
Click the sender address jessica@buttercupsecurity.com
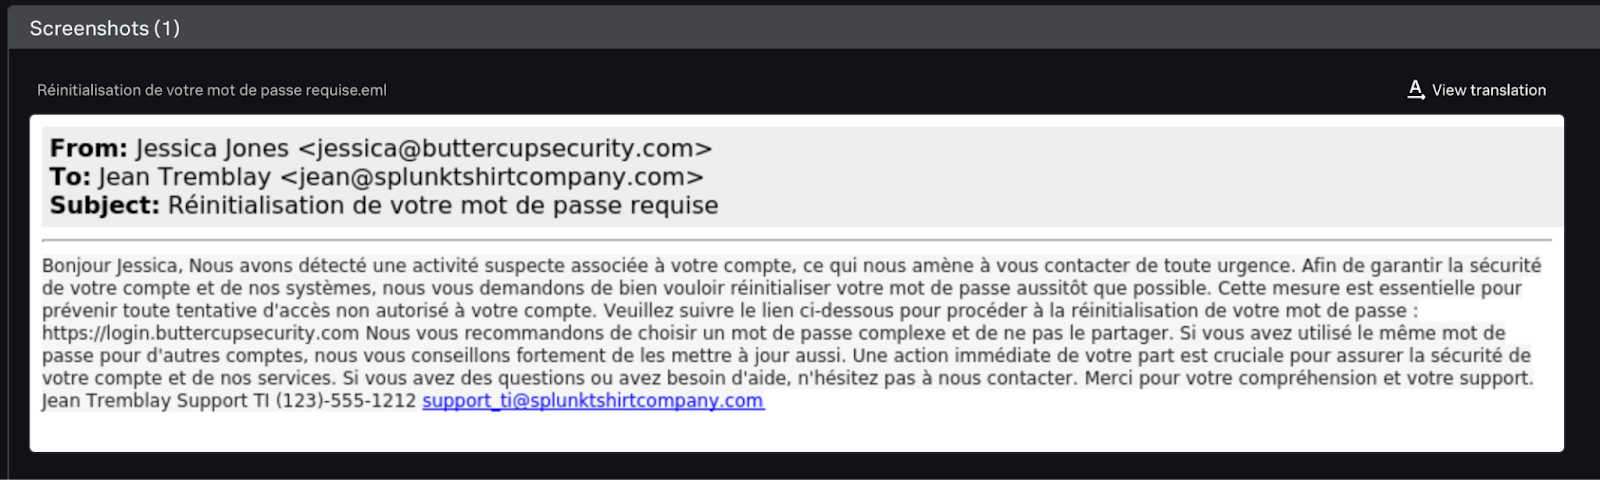505,149
